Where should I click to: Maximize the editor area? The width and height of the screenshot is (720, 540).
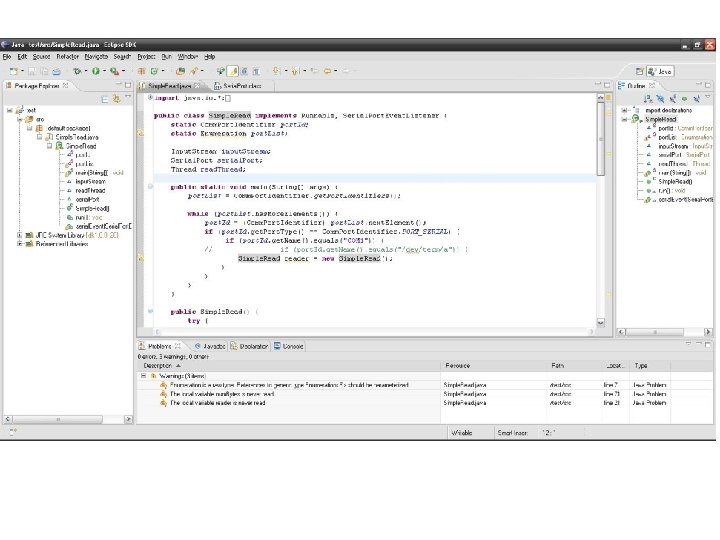[x=605, y=86]
